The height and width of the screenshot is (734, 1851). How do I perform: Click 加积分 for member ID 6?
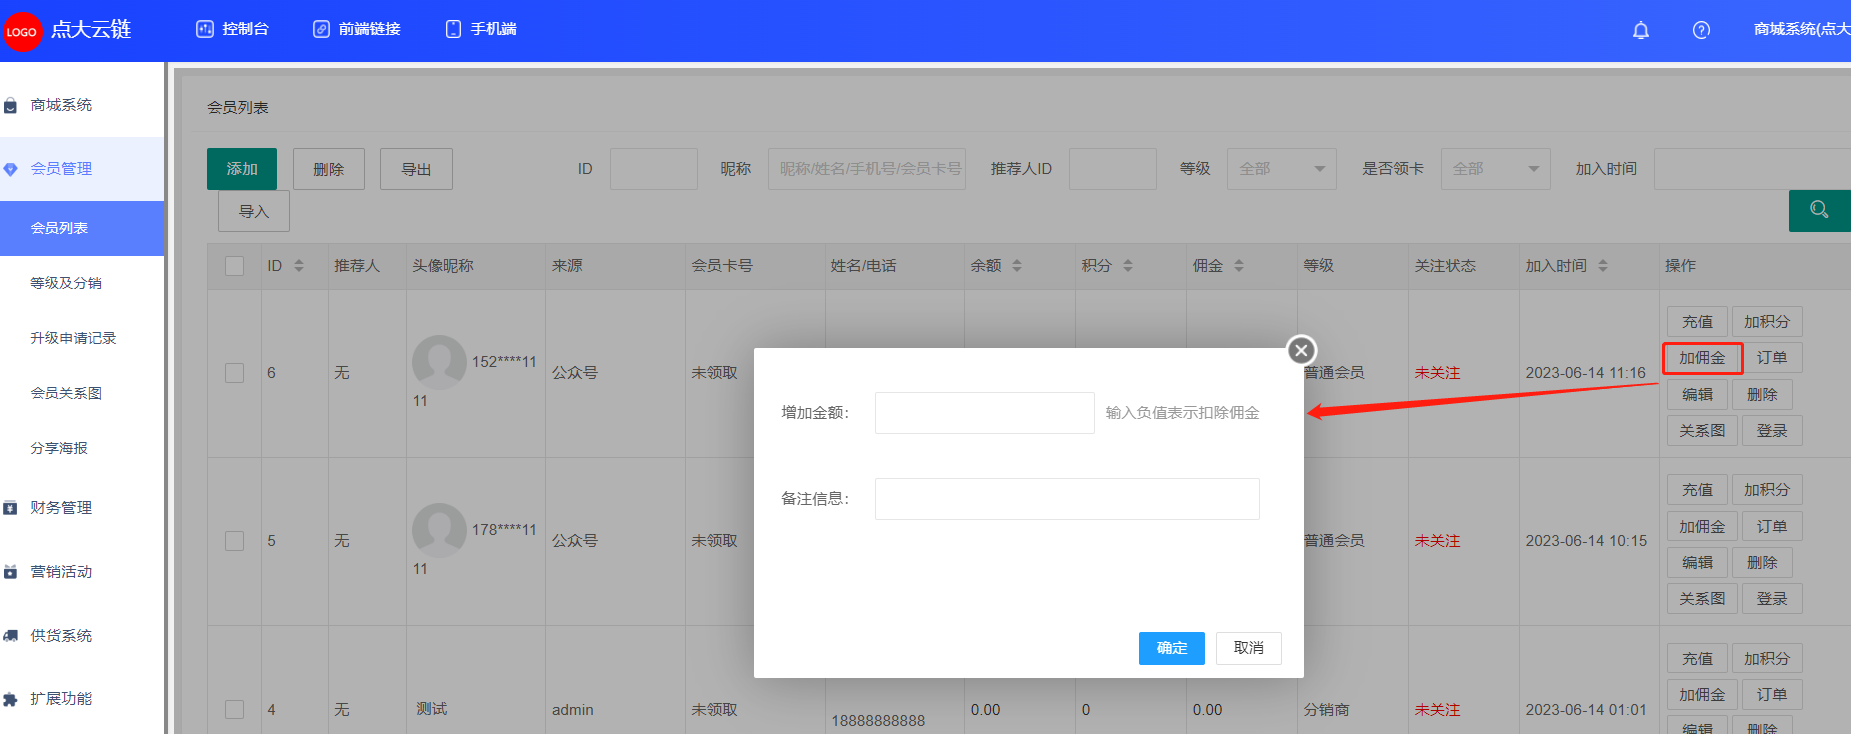click(1767, 322)
